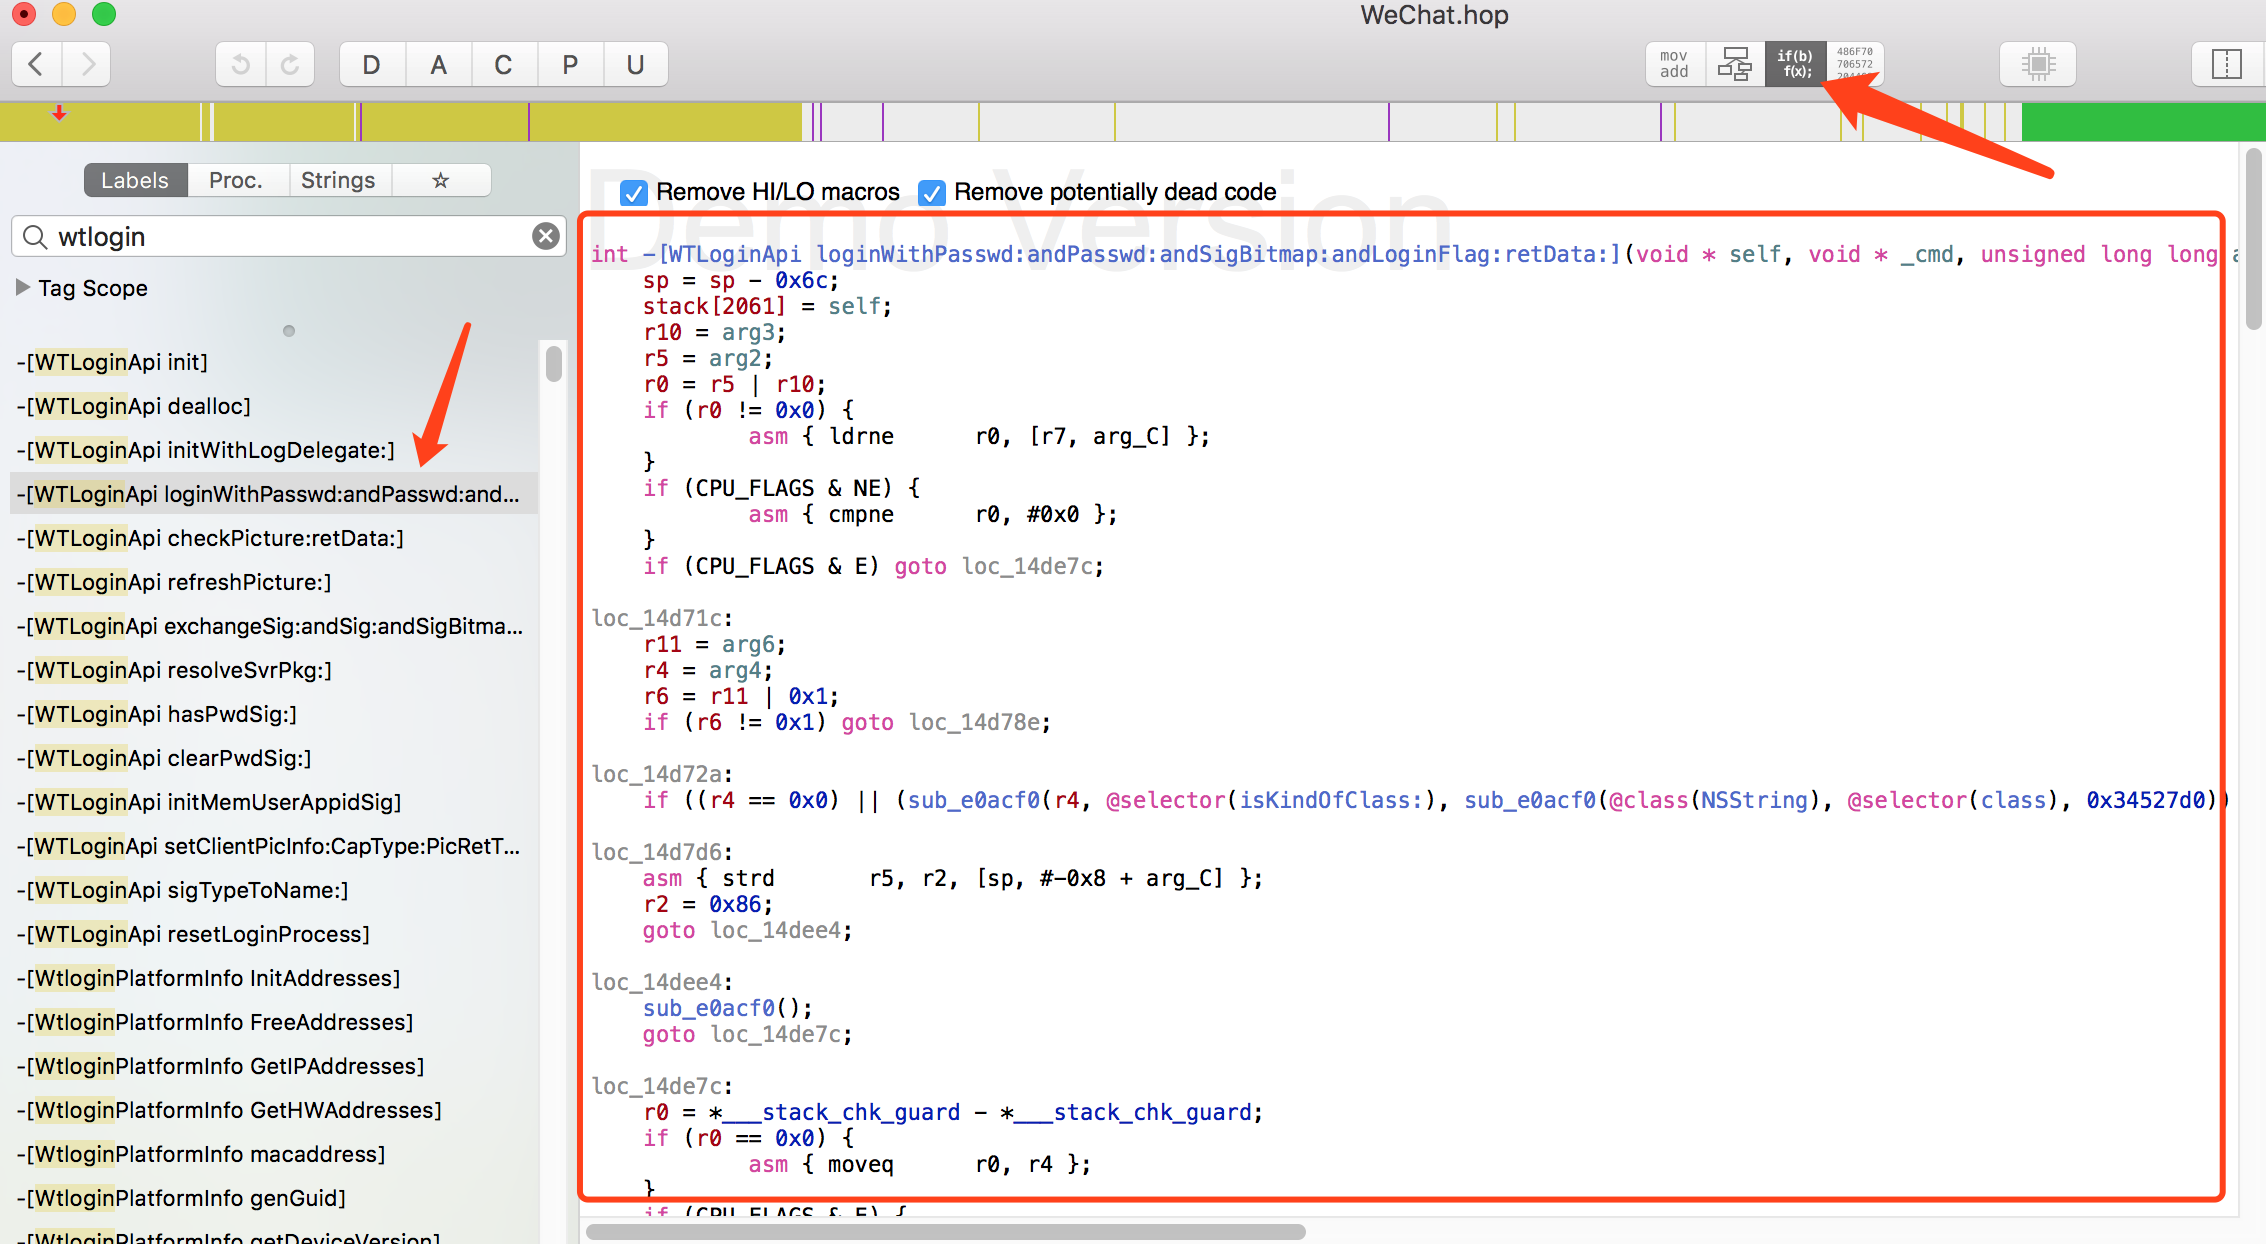Clear the wtlogin search text
Image resolution: width=2266 pixels, height=1244 pixels.
(546, 236)
